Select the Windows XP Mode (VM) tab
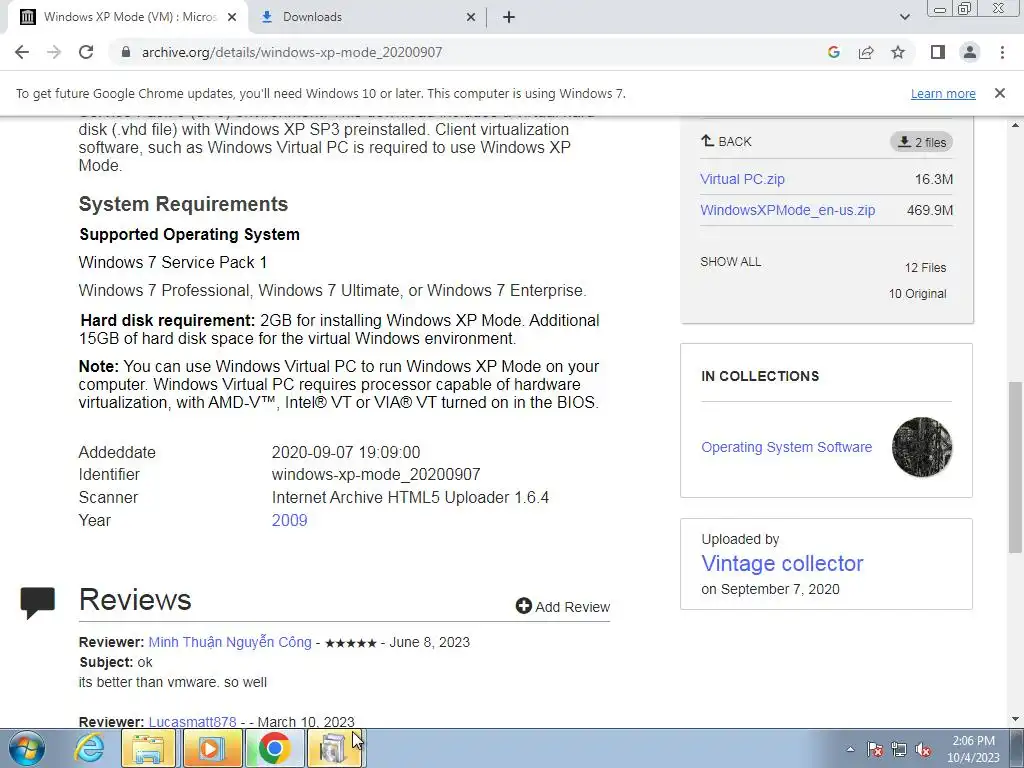This screenshot has width=1024, height=768. point(128,17)
